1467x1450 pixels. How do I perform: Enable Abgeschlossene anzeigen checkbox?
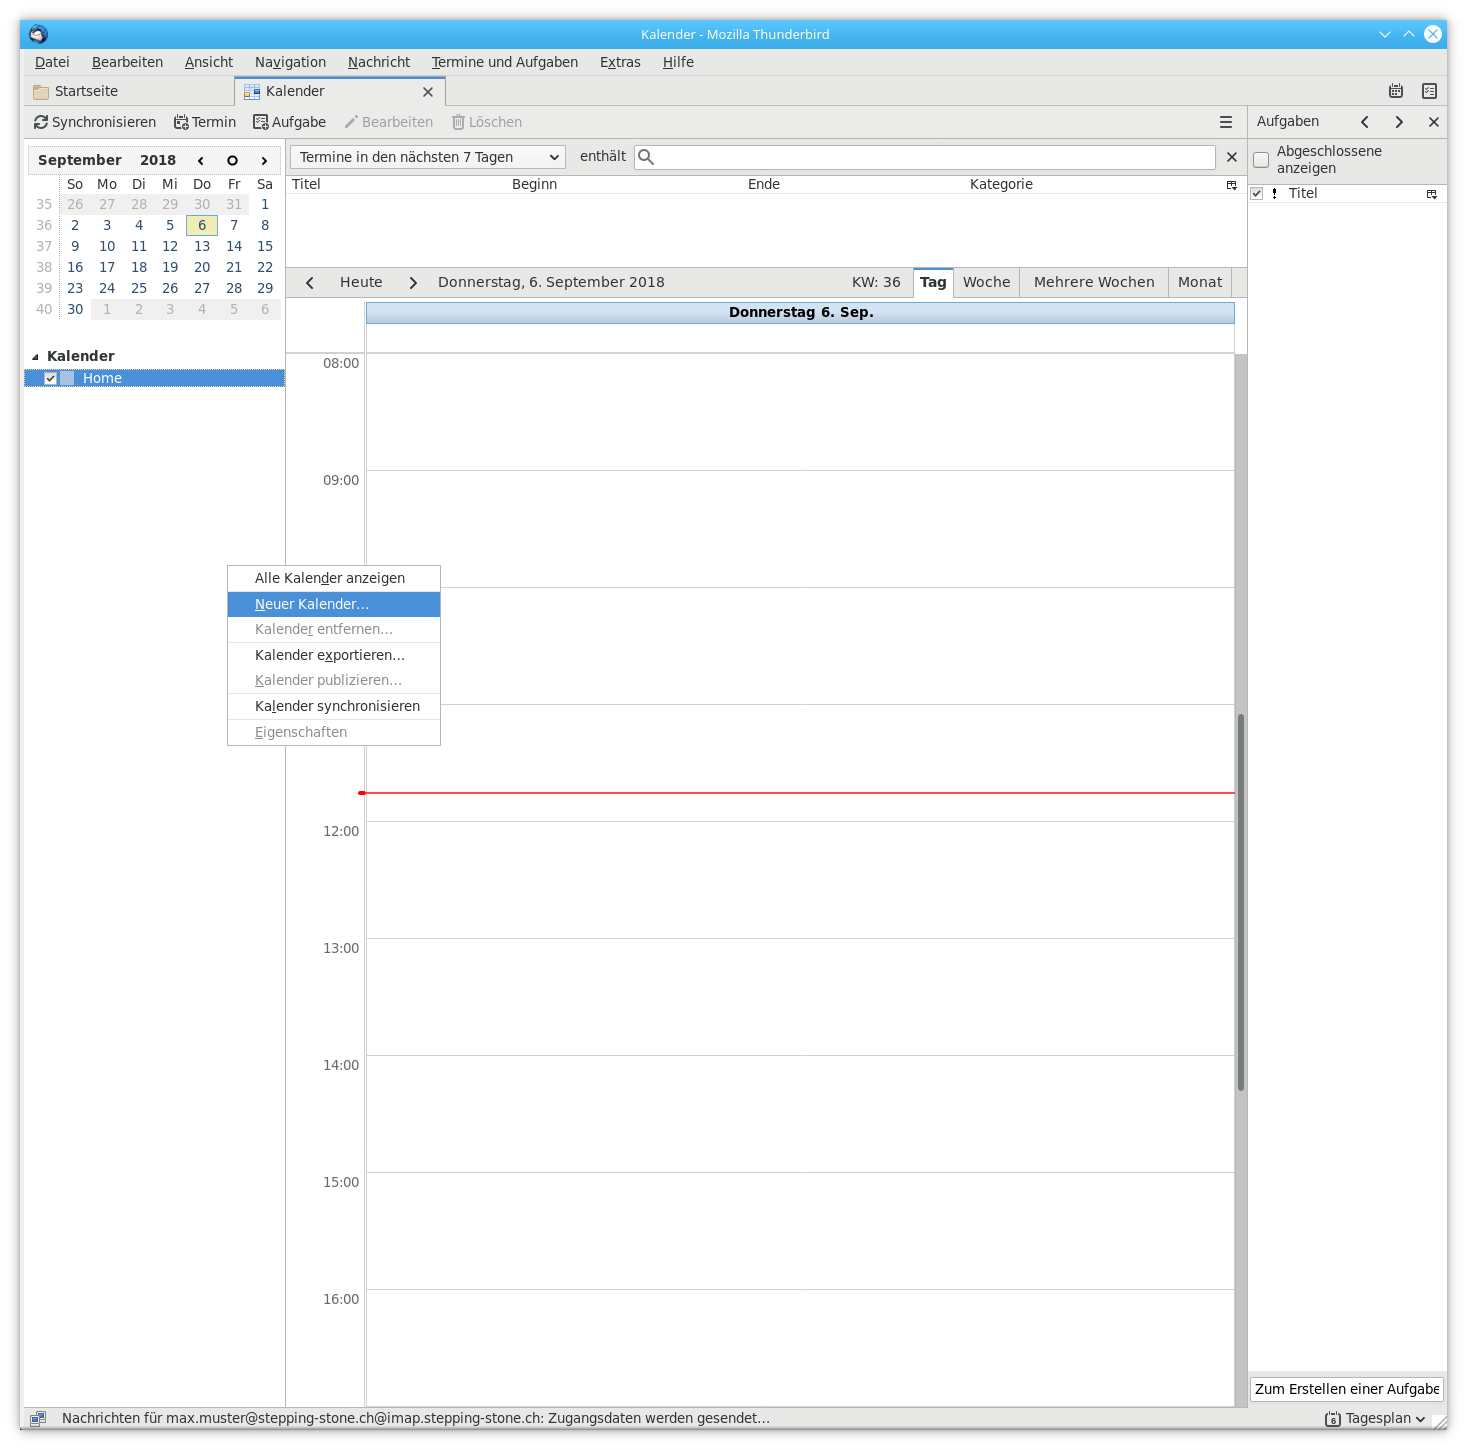[x=1261, y=160]
